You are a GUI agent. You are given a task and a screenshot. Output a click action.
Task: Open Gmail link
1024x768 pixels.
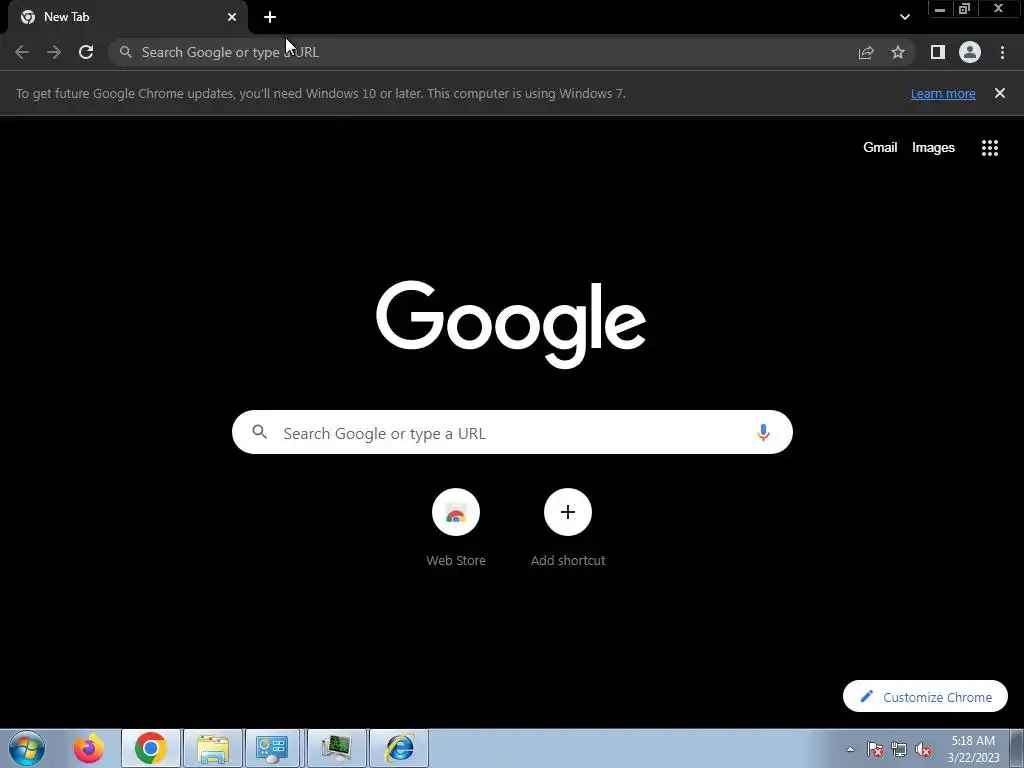click(880, 148)
